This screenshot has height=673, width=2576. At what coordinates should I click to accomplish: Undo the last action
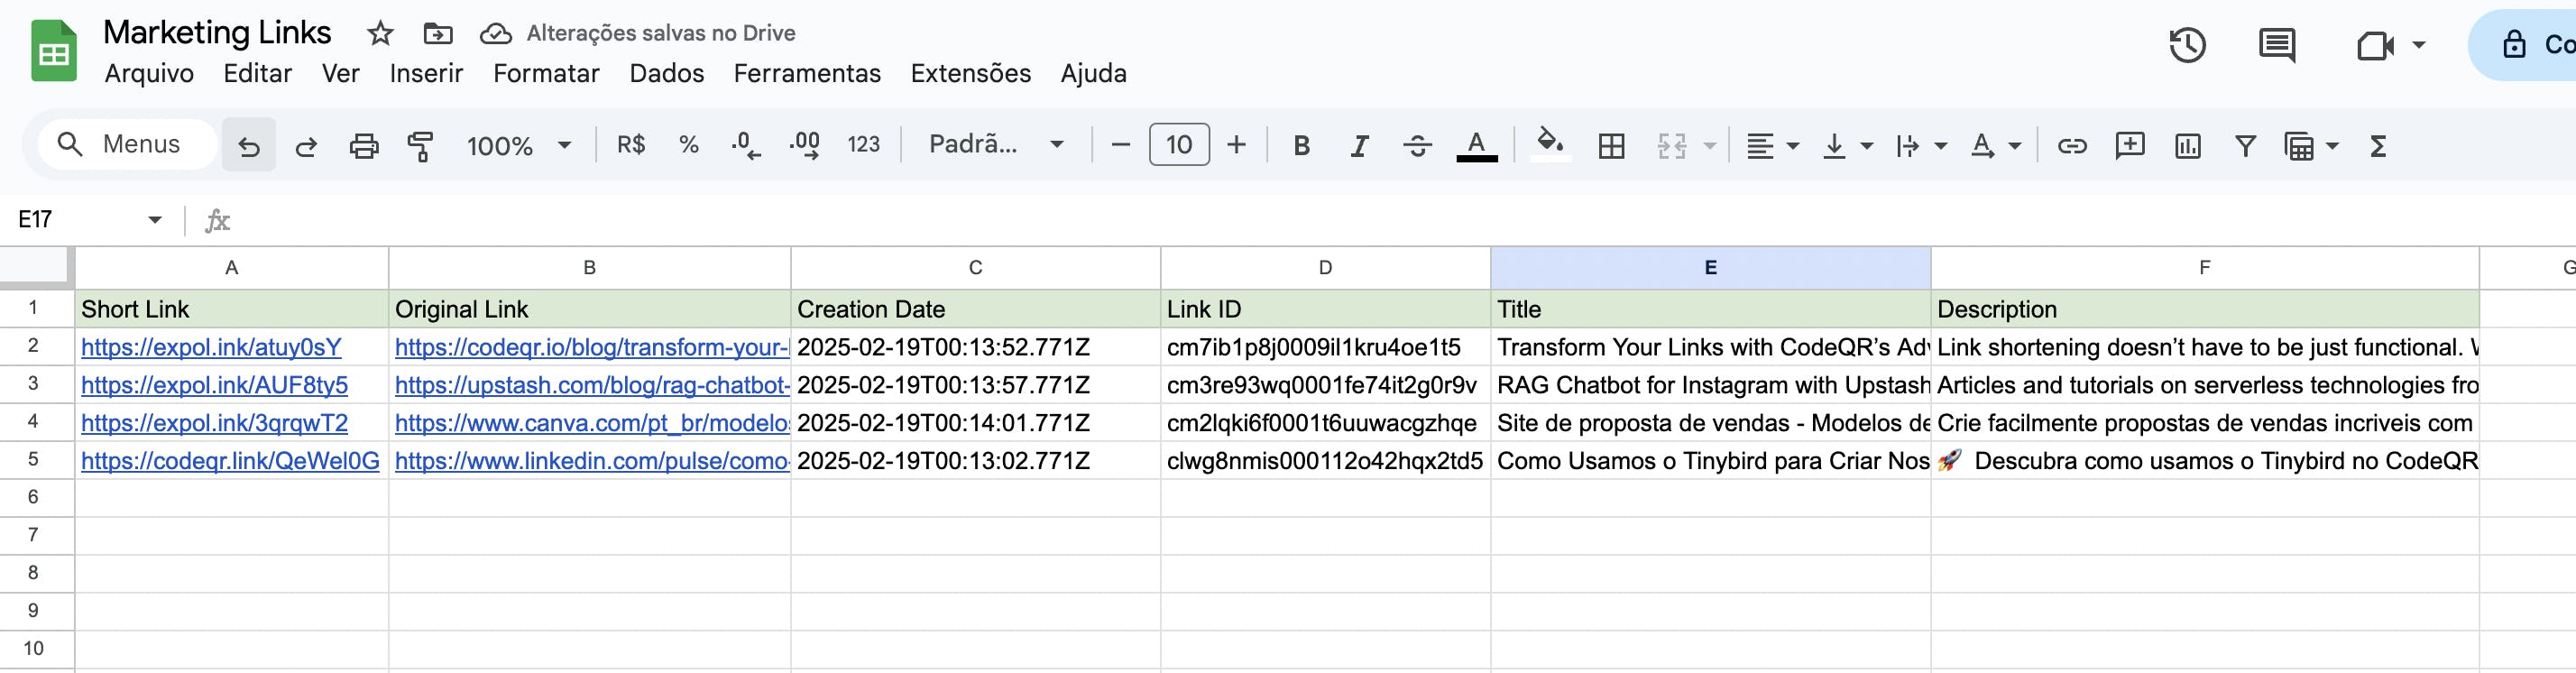249,146
